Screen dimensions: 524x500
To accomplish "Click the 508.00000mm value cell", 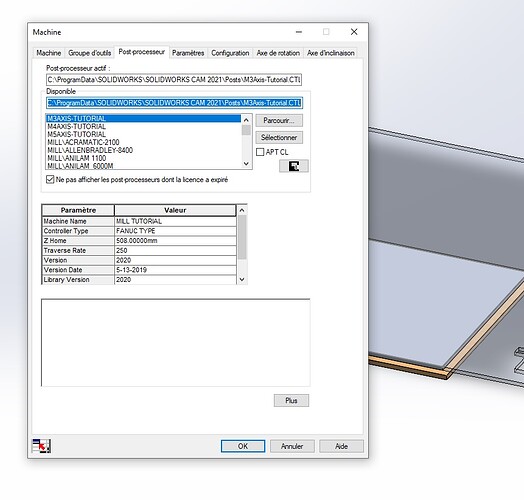I will (x=175, y=241).
